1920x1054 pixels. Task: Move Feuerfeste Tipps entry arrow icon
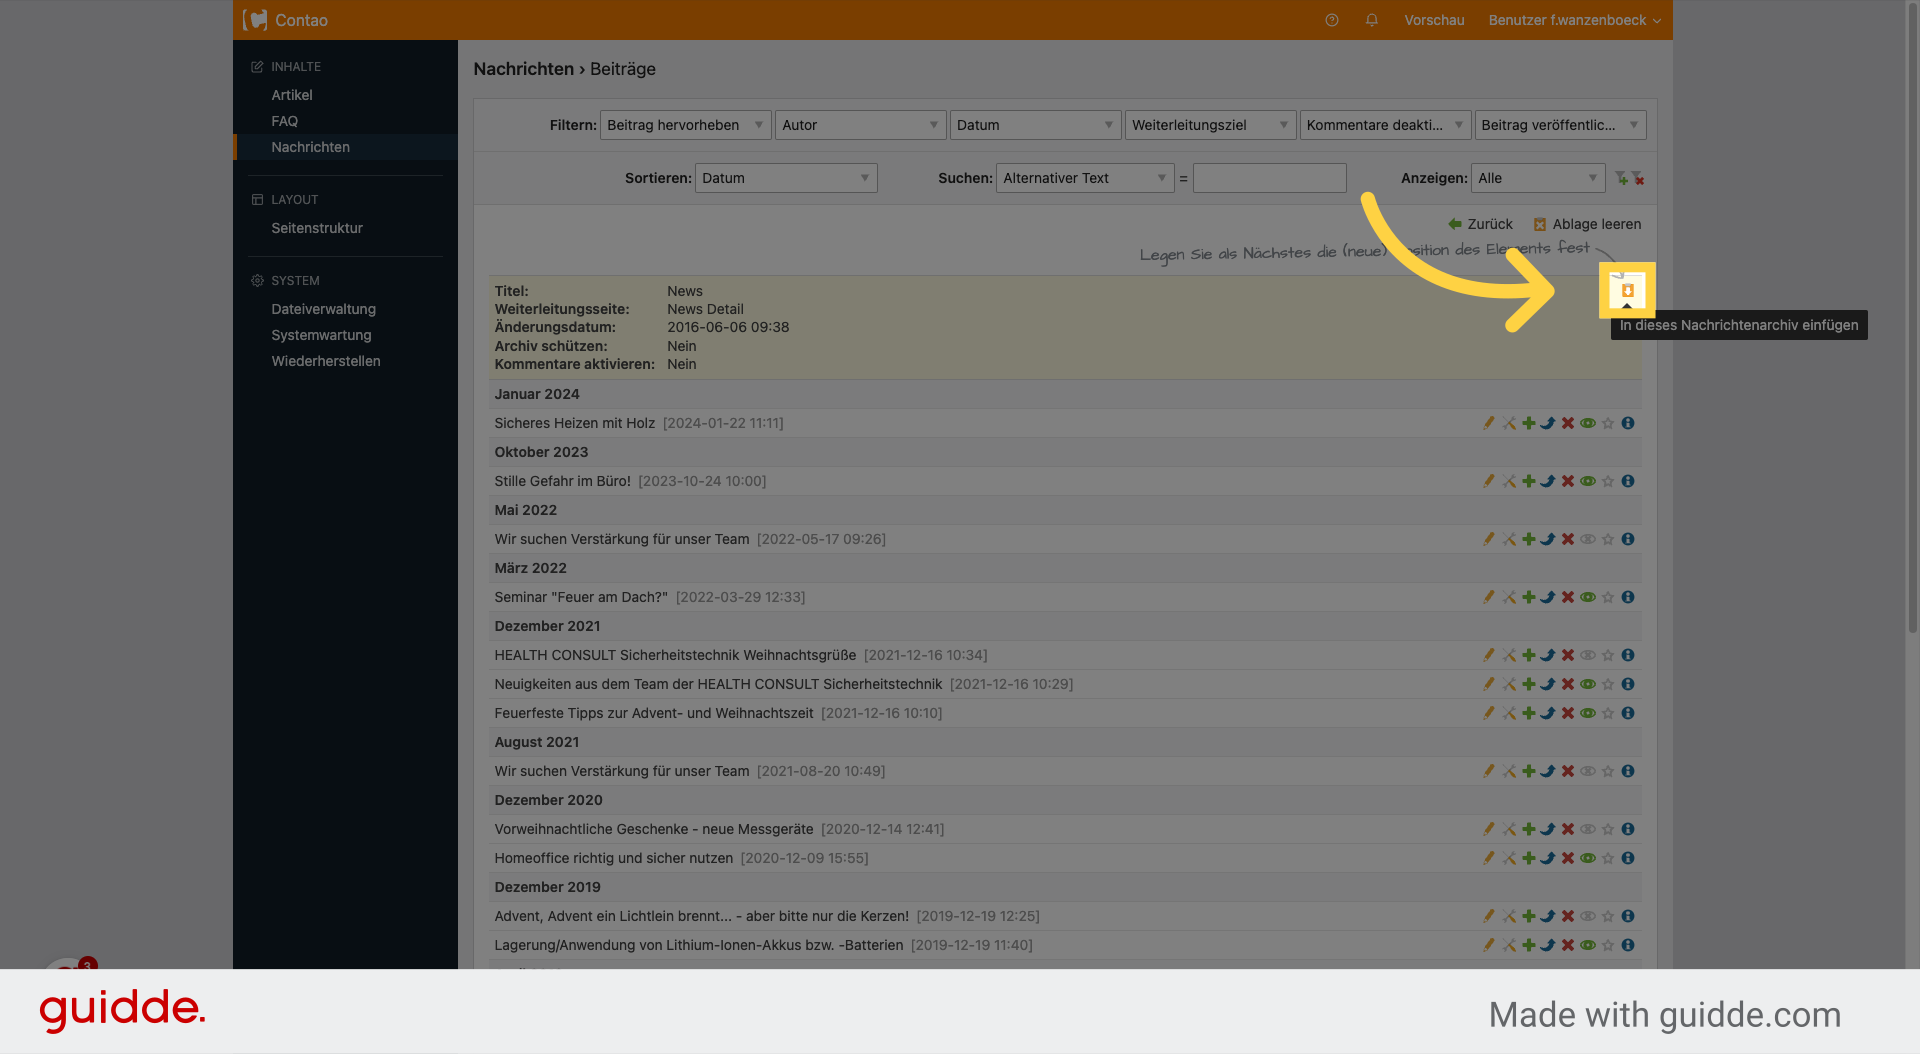click(1548, 713)
